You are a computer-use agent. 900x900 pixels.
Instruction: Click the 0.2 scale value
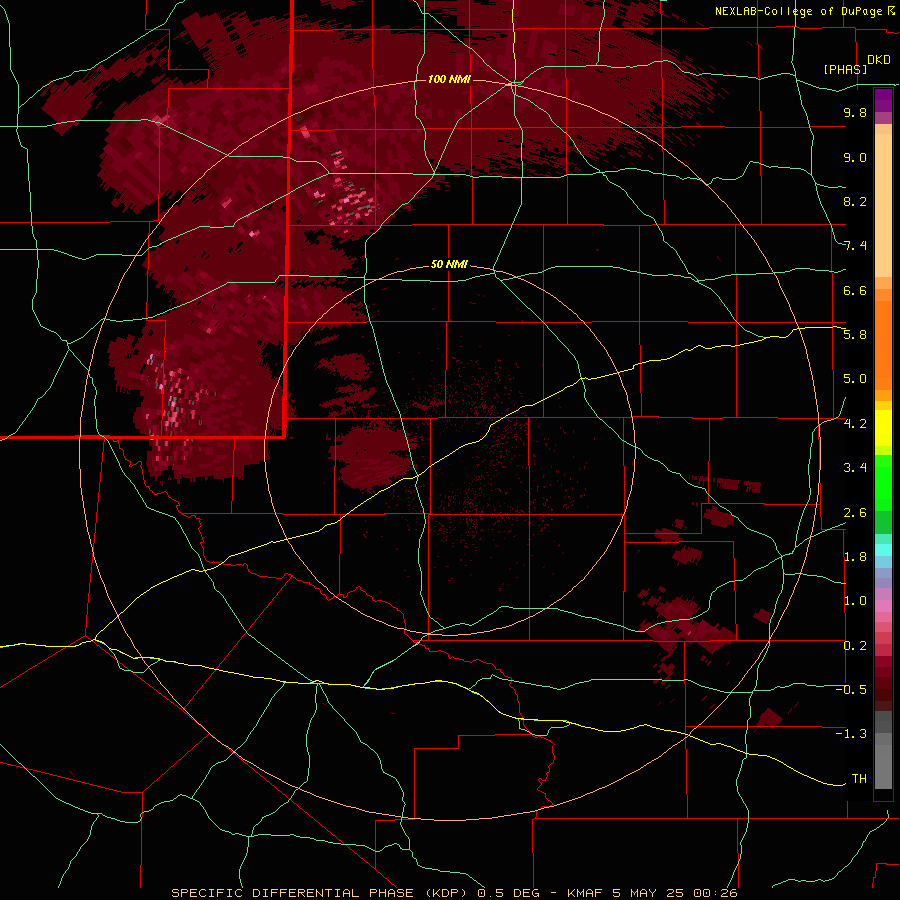[855, 646]
